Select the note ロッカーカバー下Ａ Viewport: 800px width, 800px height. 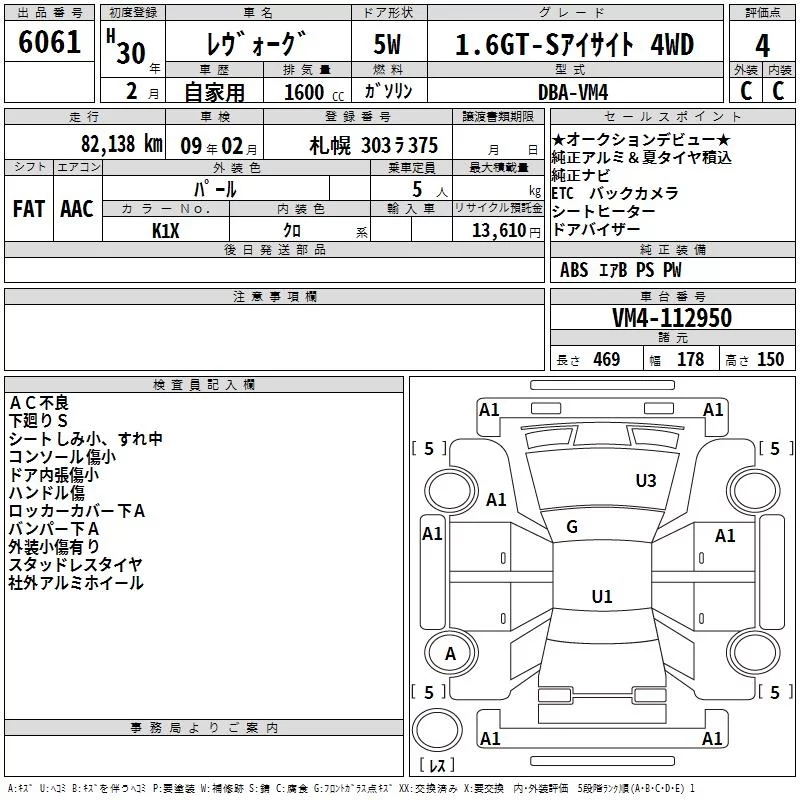77,511
